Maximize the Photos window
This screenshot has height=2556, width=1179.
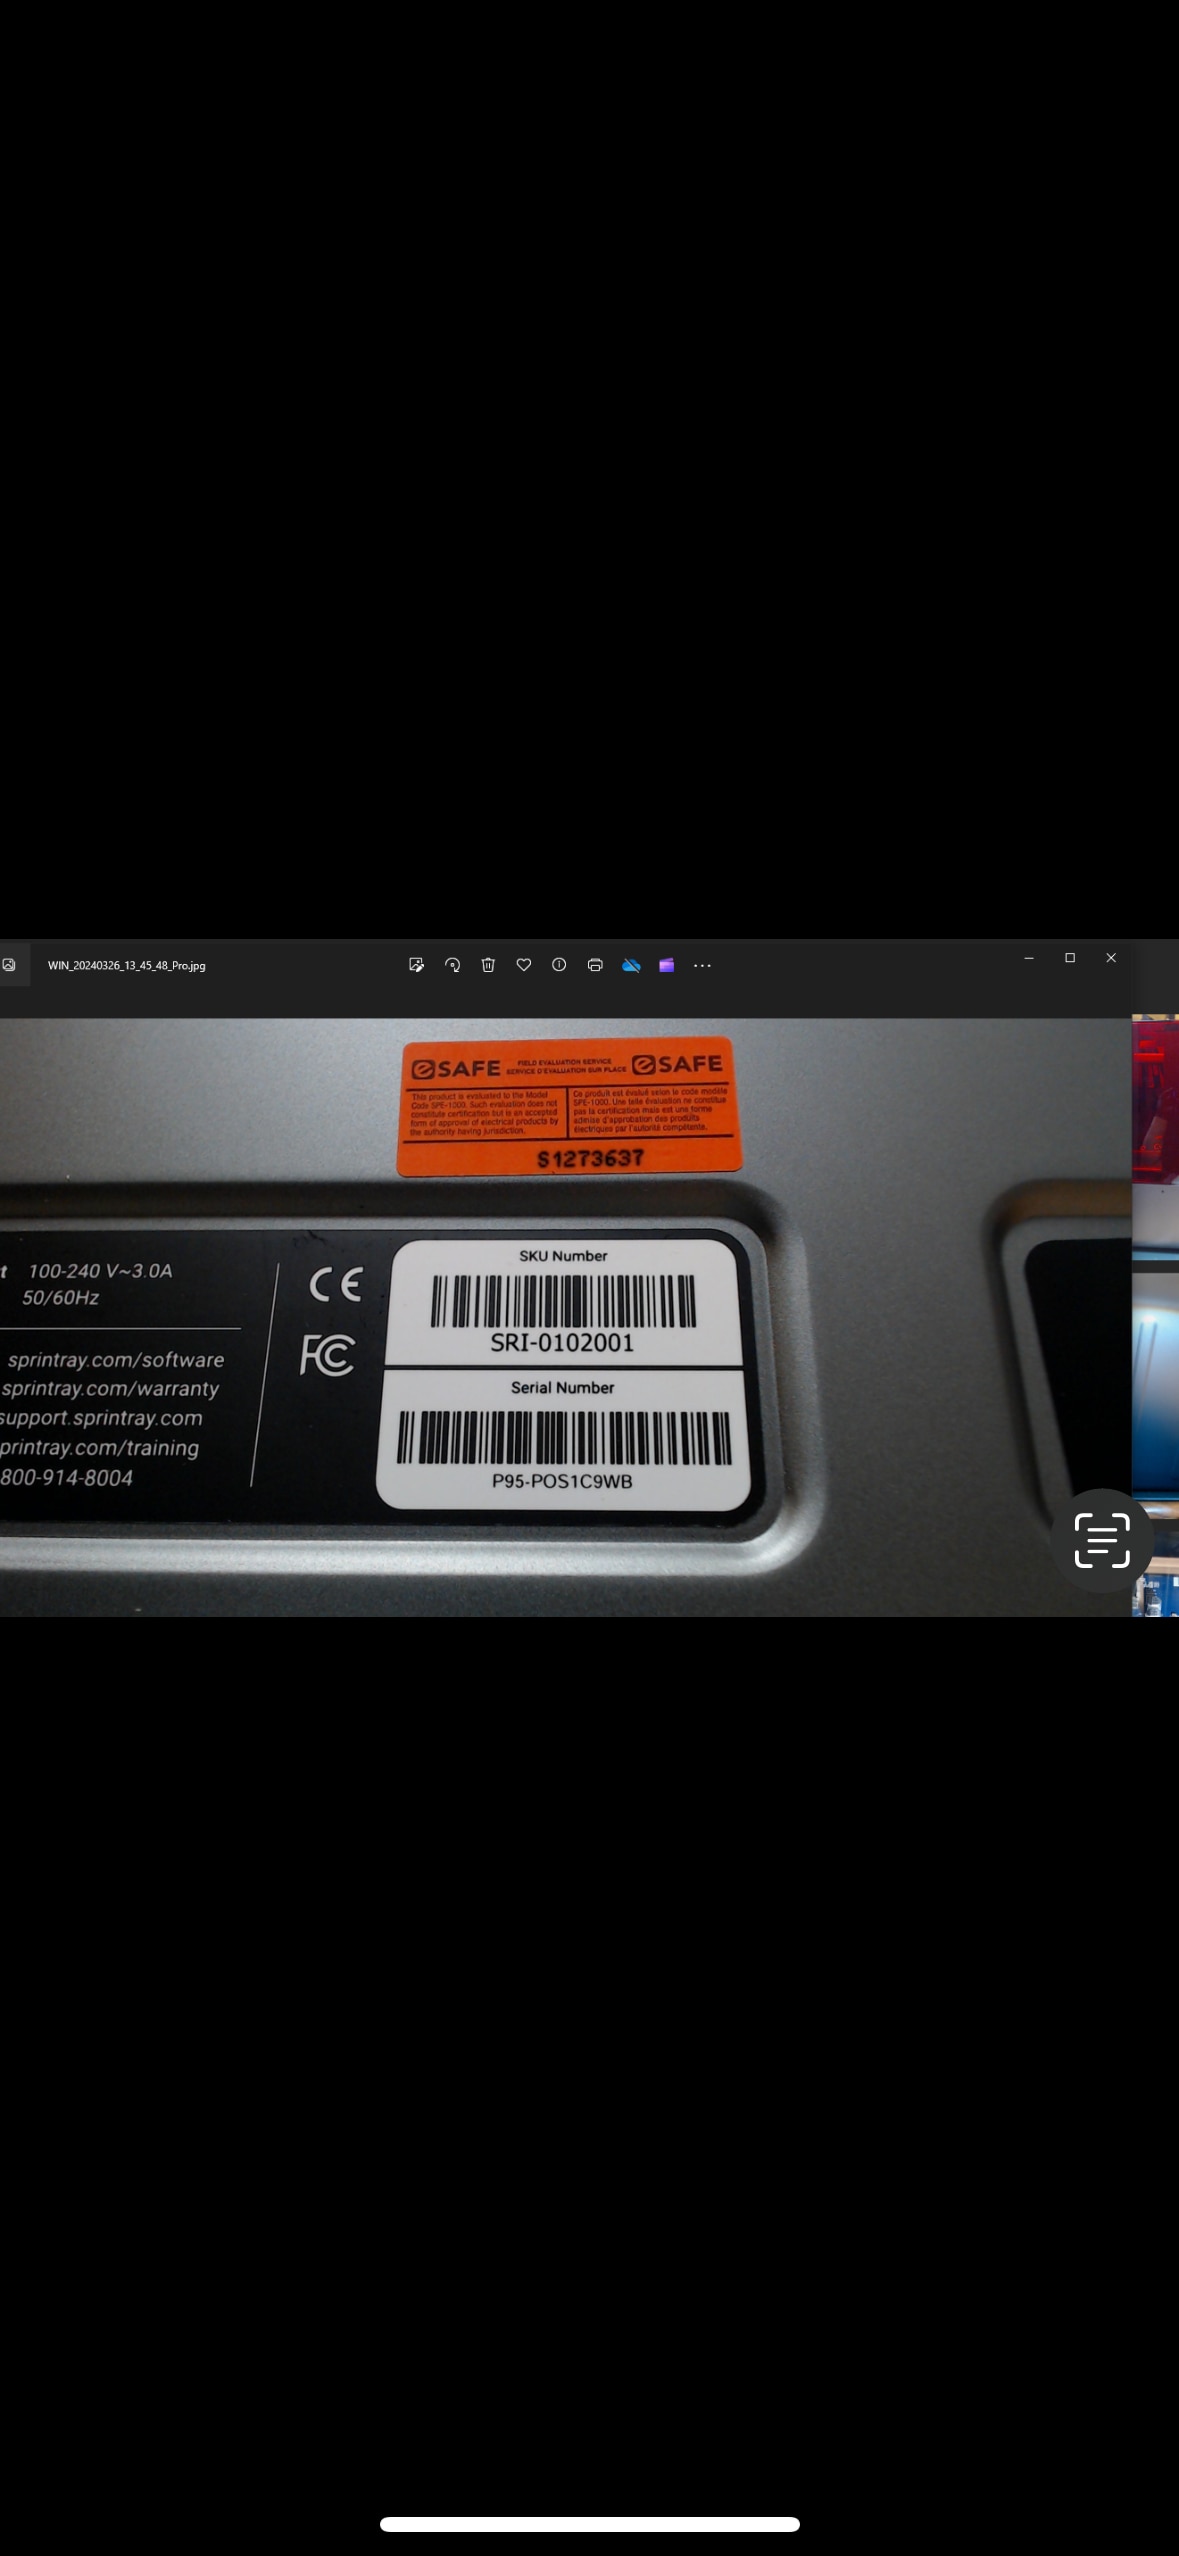click(1070, 958)
